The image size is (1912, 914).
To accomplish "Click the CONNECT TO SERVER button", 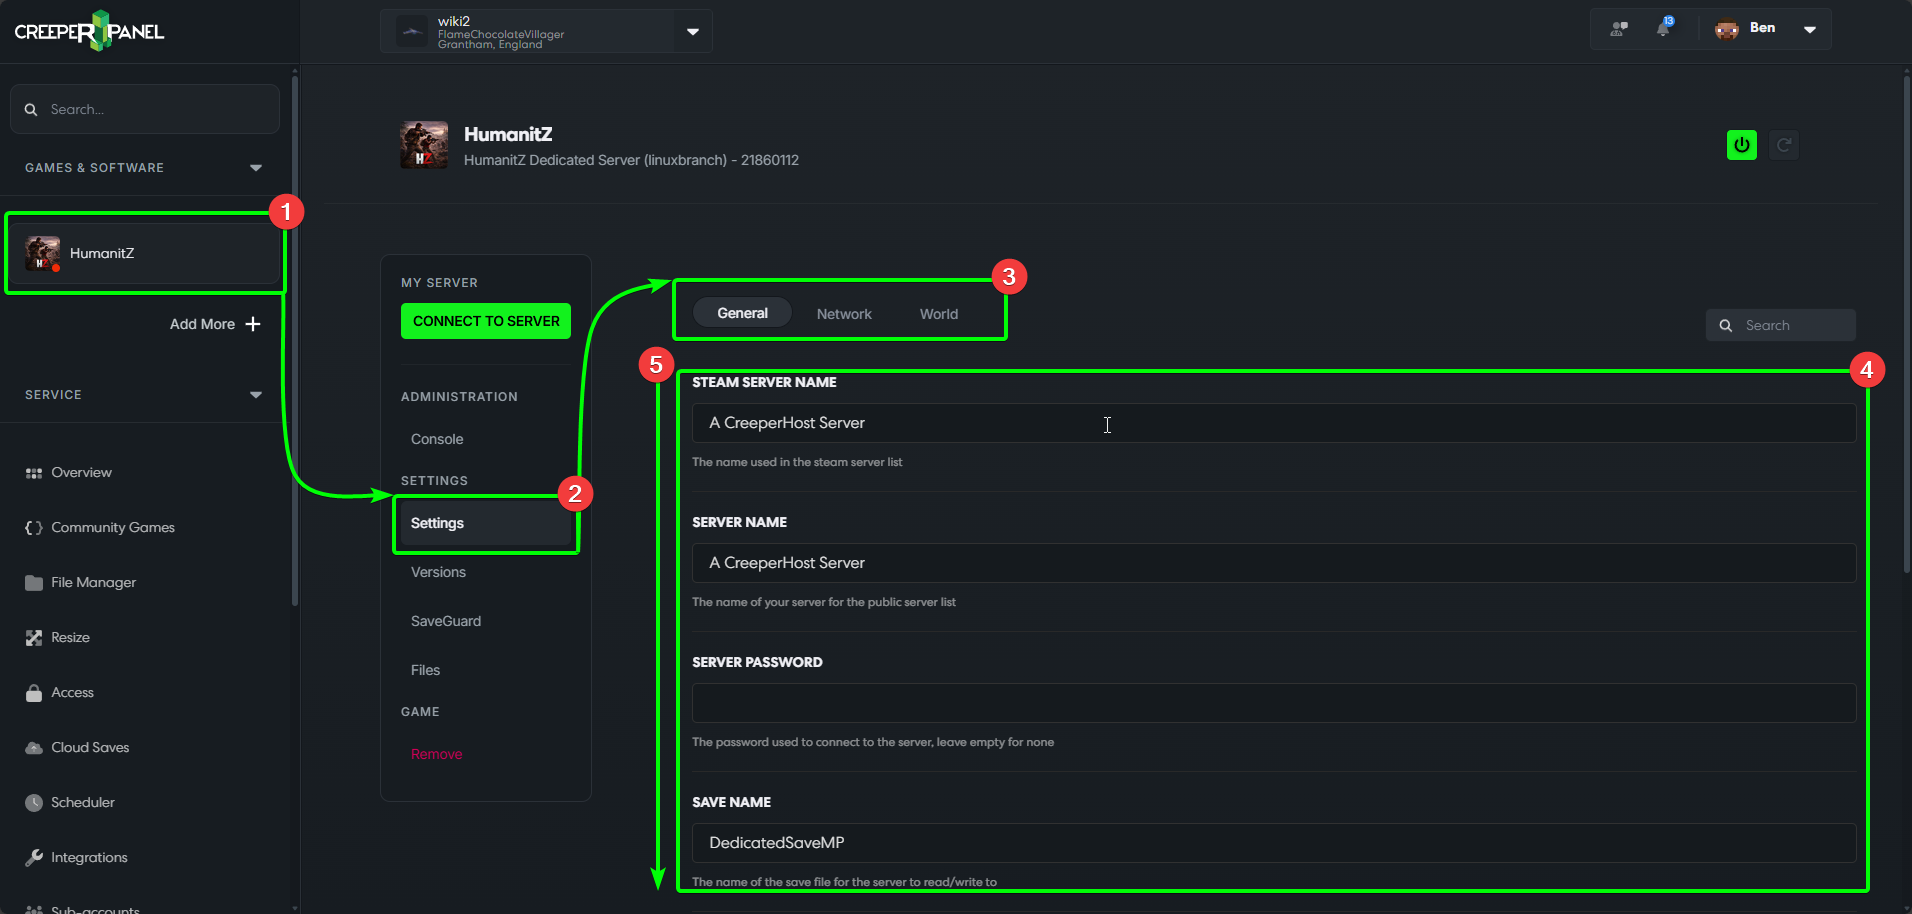I will (x=485, y=321).
